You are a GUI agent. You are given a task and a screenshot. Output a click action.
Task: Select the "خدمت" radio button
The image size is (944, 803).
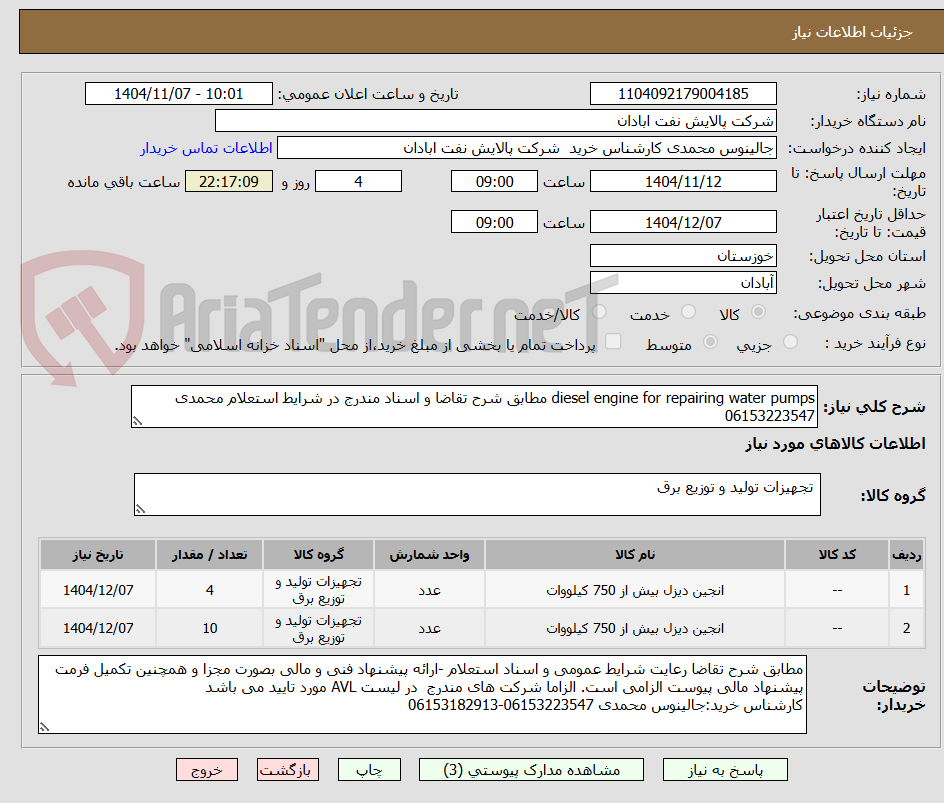pyautogui.click(x=688, y=313)
